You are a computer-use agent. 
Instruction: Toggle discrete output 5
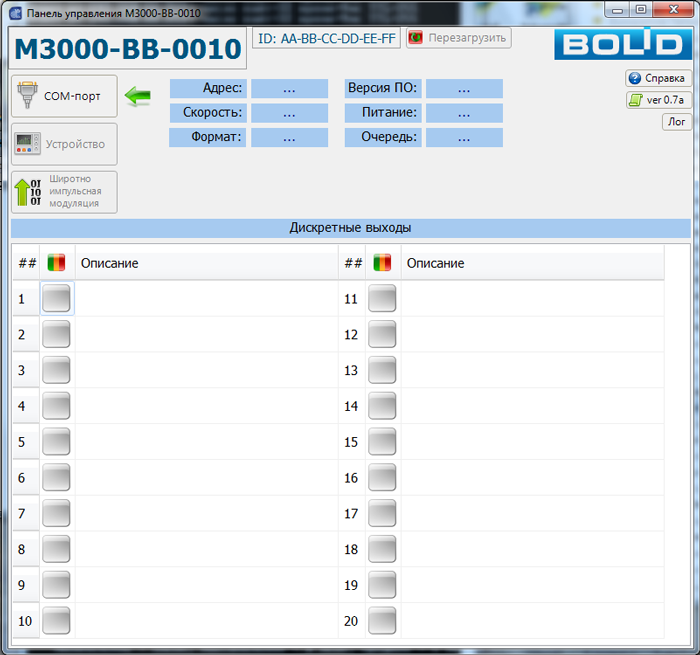57,442
